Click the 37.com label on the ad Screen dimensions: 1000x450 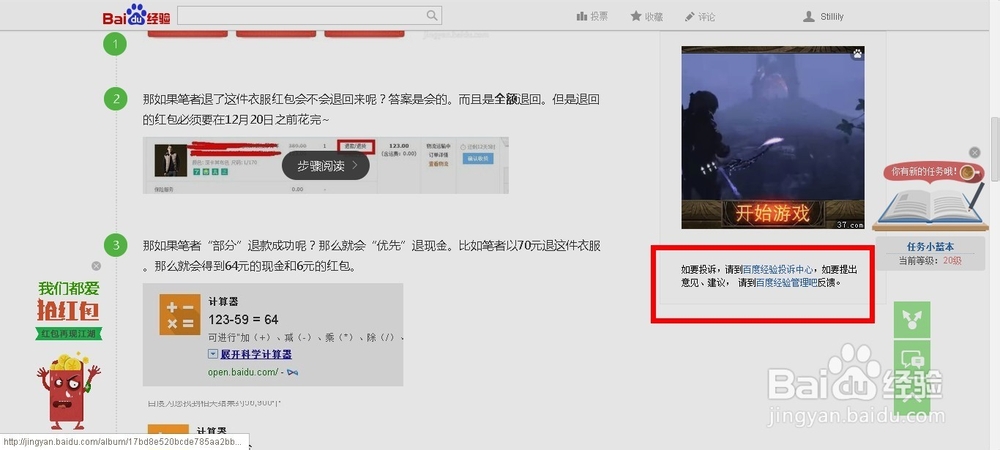click(850, 224)
